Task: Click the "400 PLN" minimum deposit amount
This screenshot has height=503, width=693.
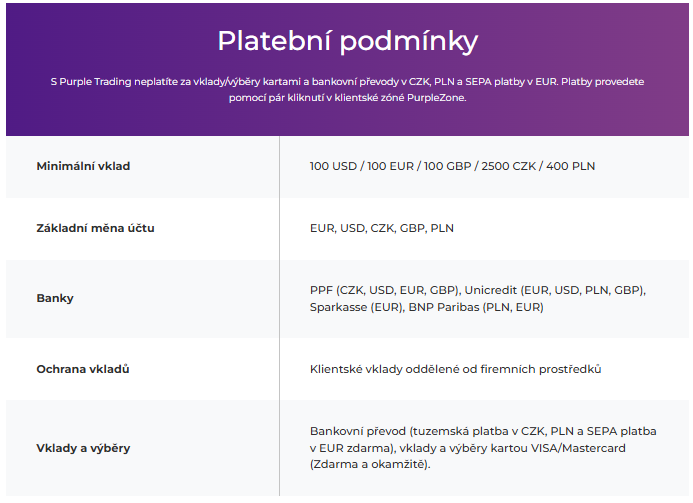Action: tap(569, 166)
